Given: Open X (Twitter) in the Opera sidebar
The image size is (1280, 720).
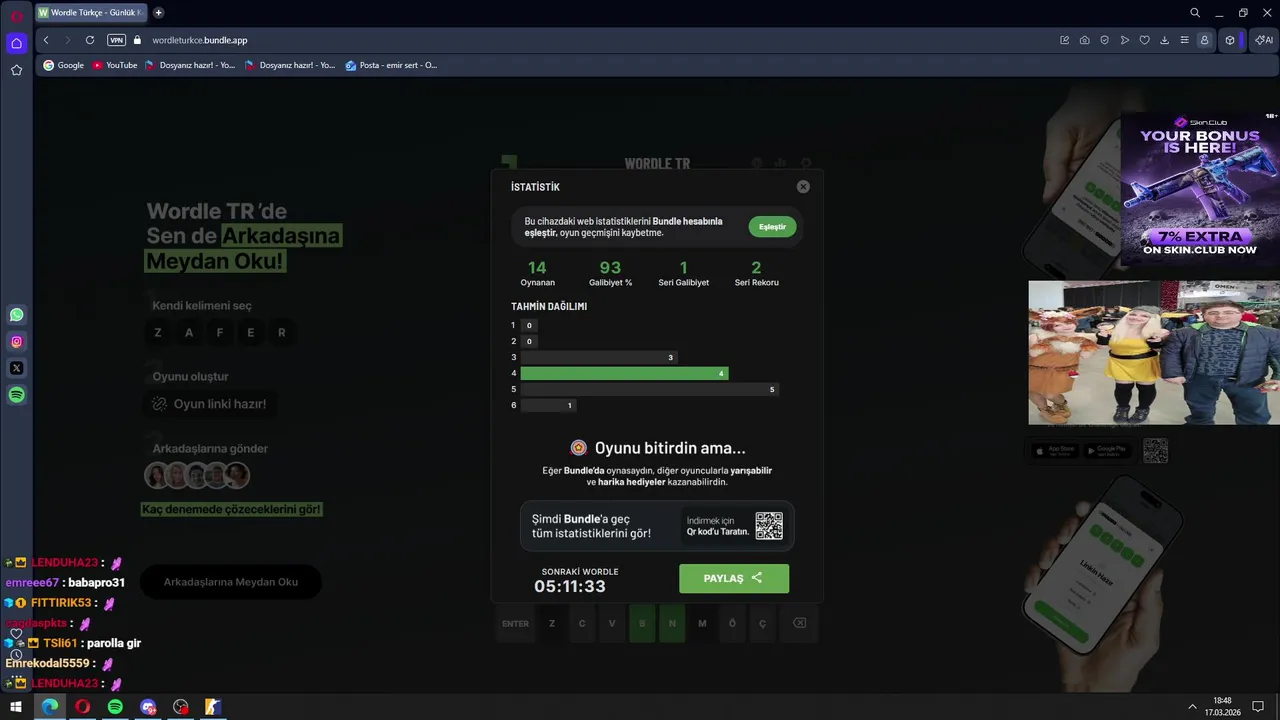Looking at the screenshot, I should (x=16, y=368).
